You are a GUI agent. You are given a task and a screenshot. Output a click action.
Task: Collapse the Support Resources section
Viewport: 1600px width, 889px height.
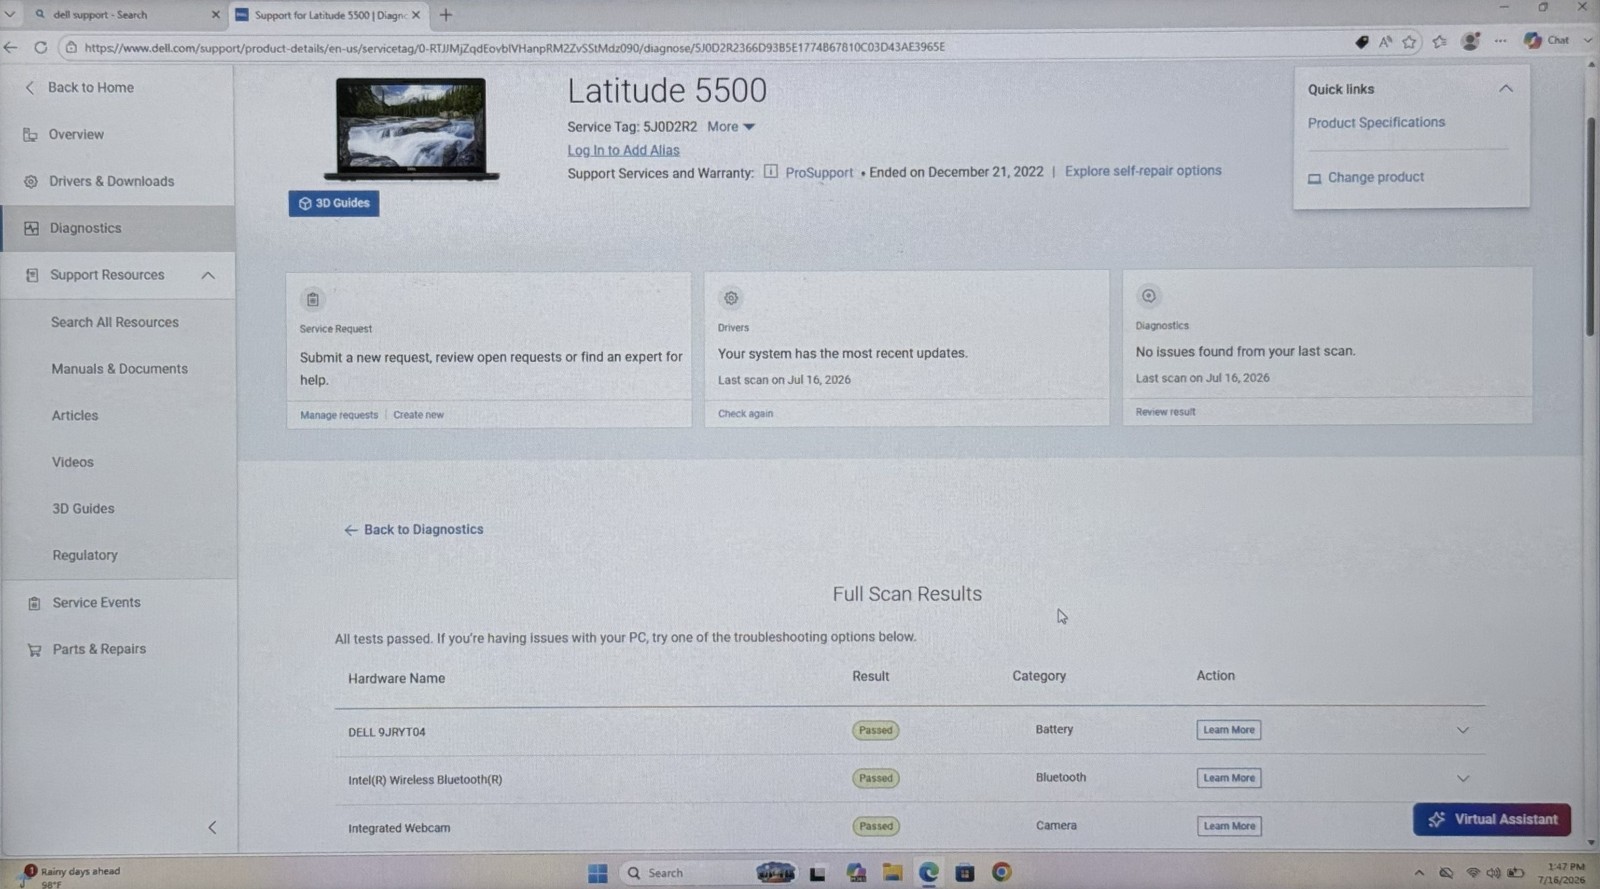tap(208, 275)
